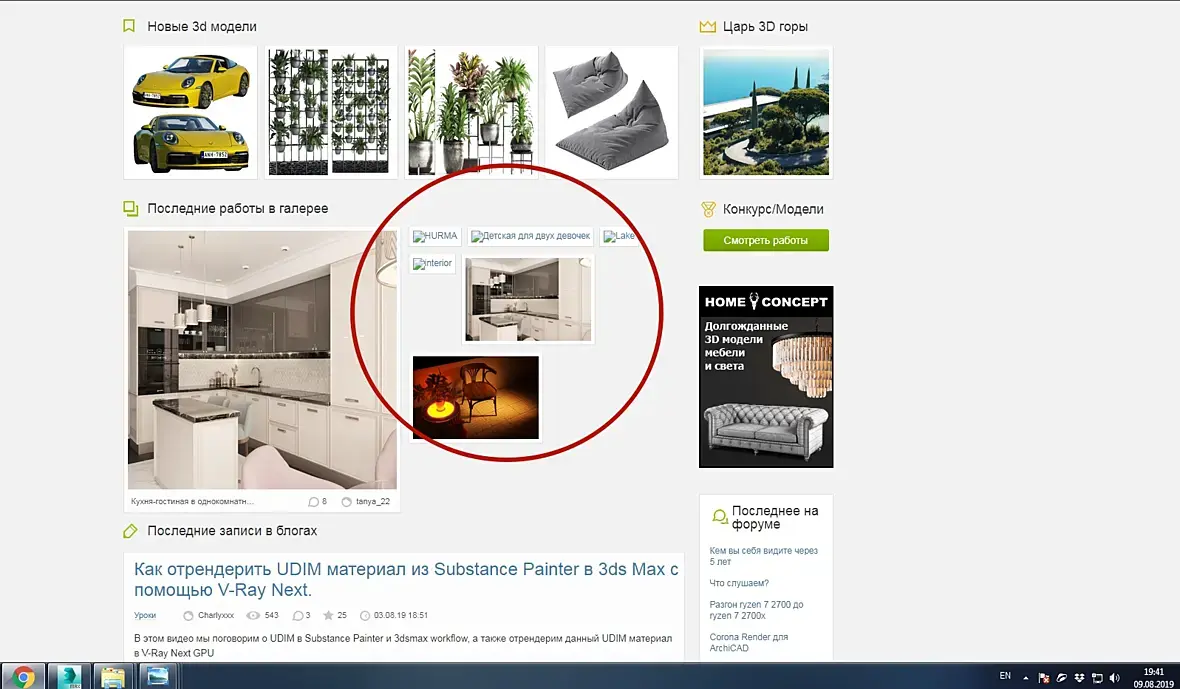Open File Explorer folder from the taskbar
The width and height of the screenshot is (1180, 689).
coord(113,676)
